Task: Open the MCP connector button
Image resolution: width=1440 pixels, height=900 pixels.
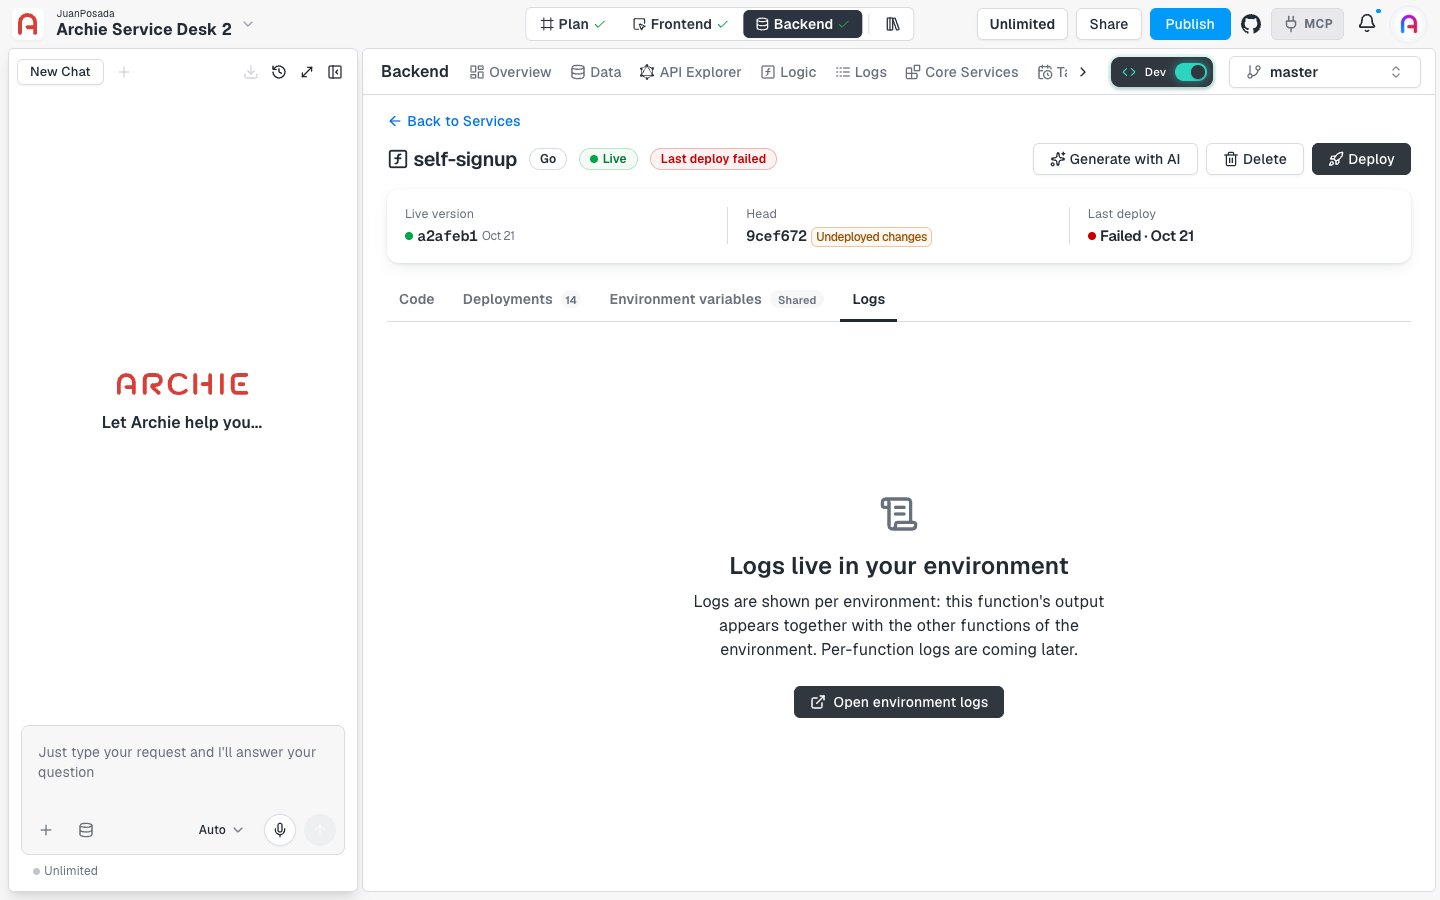Action: pyautogui.click(x=1308, y=24)
